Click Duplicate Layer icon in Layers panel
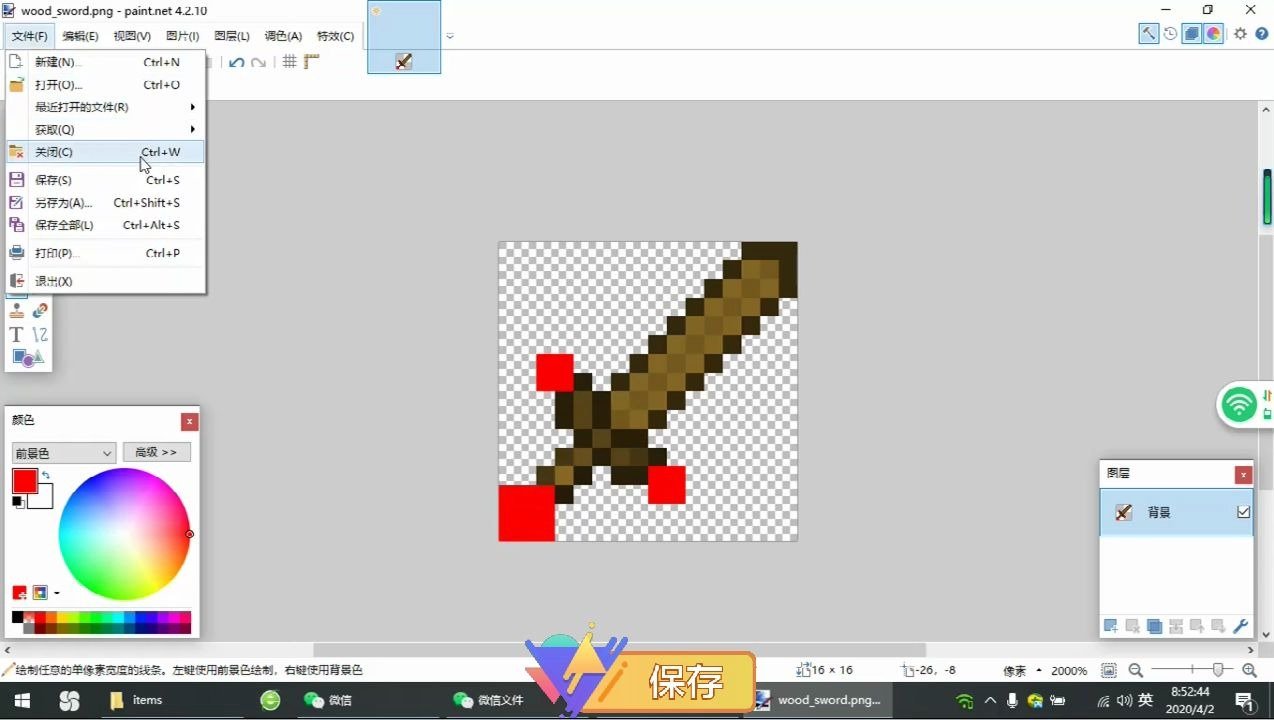 [x=1154, y=627]
